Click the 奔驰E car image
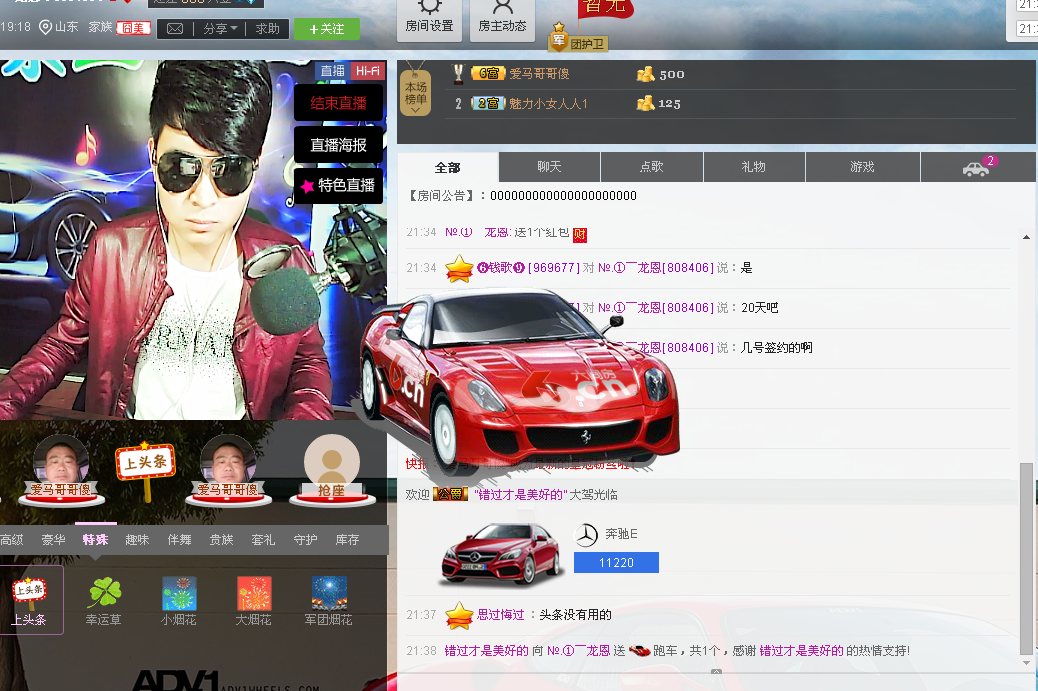 pyautogui.click(x=502, y=553)
